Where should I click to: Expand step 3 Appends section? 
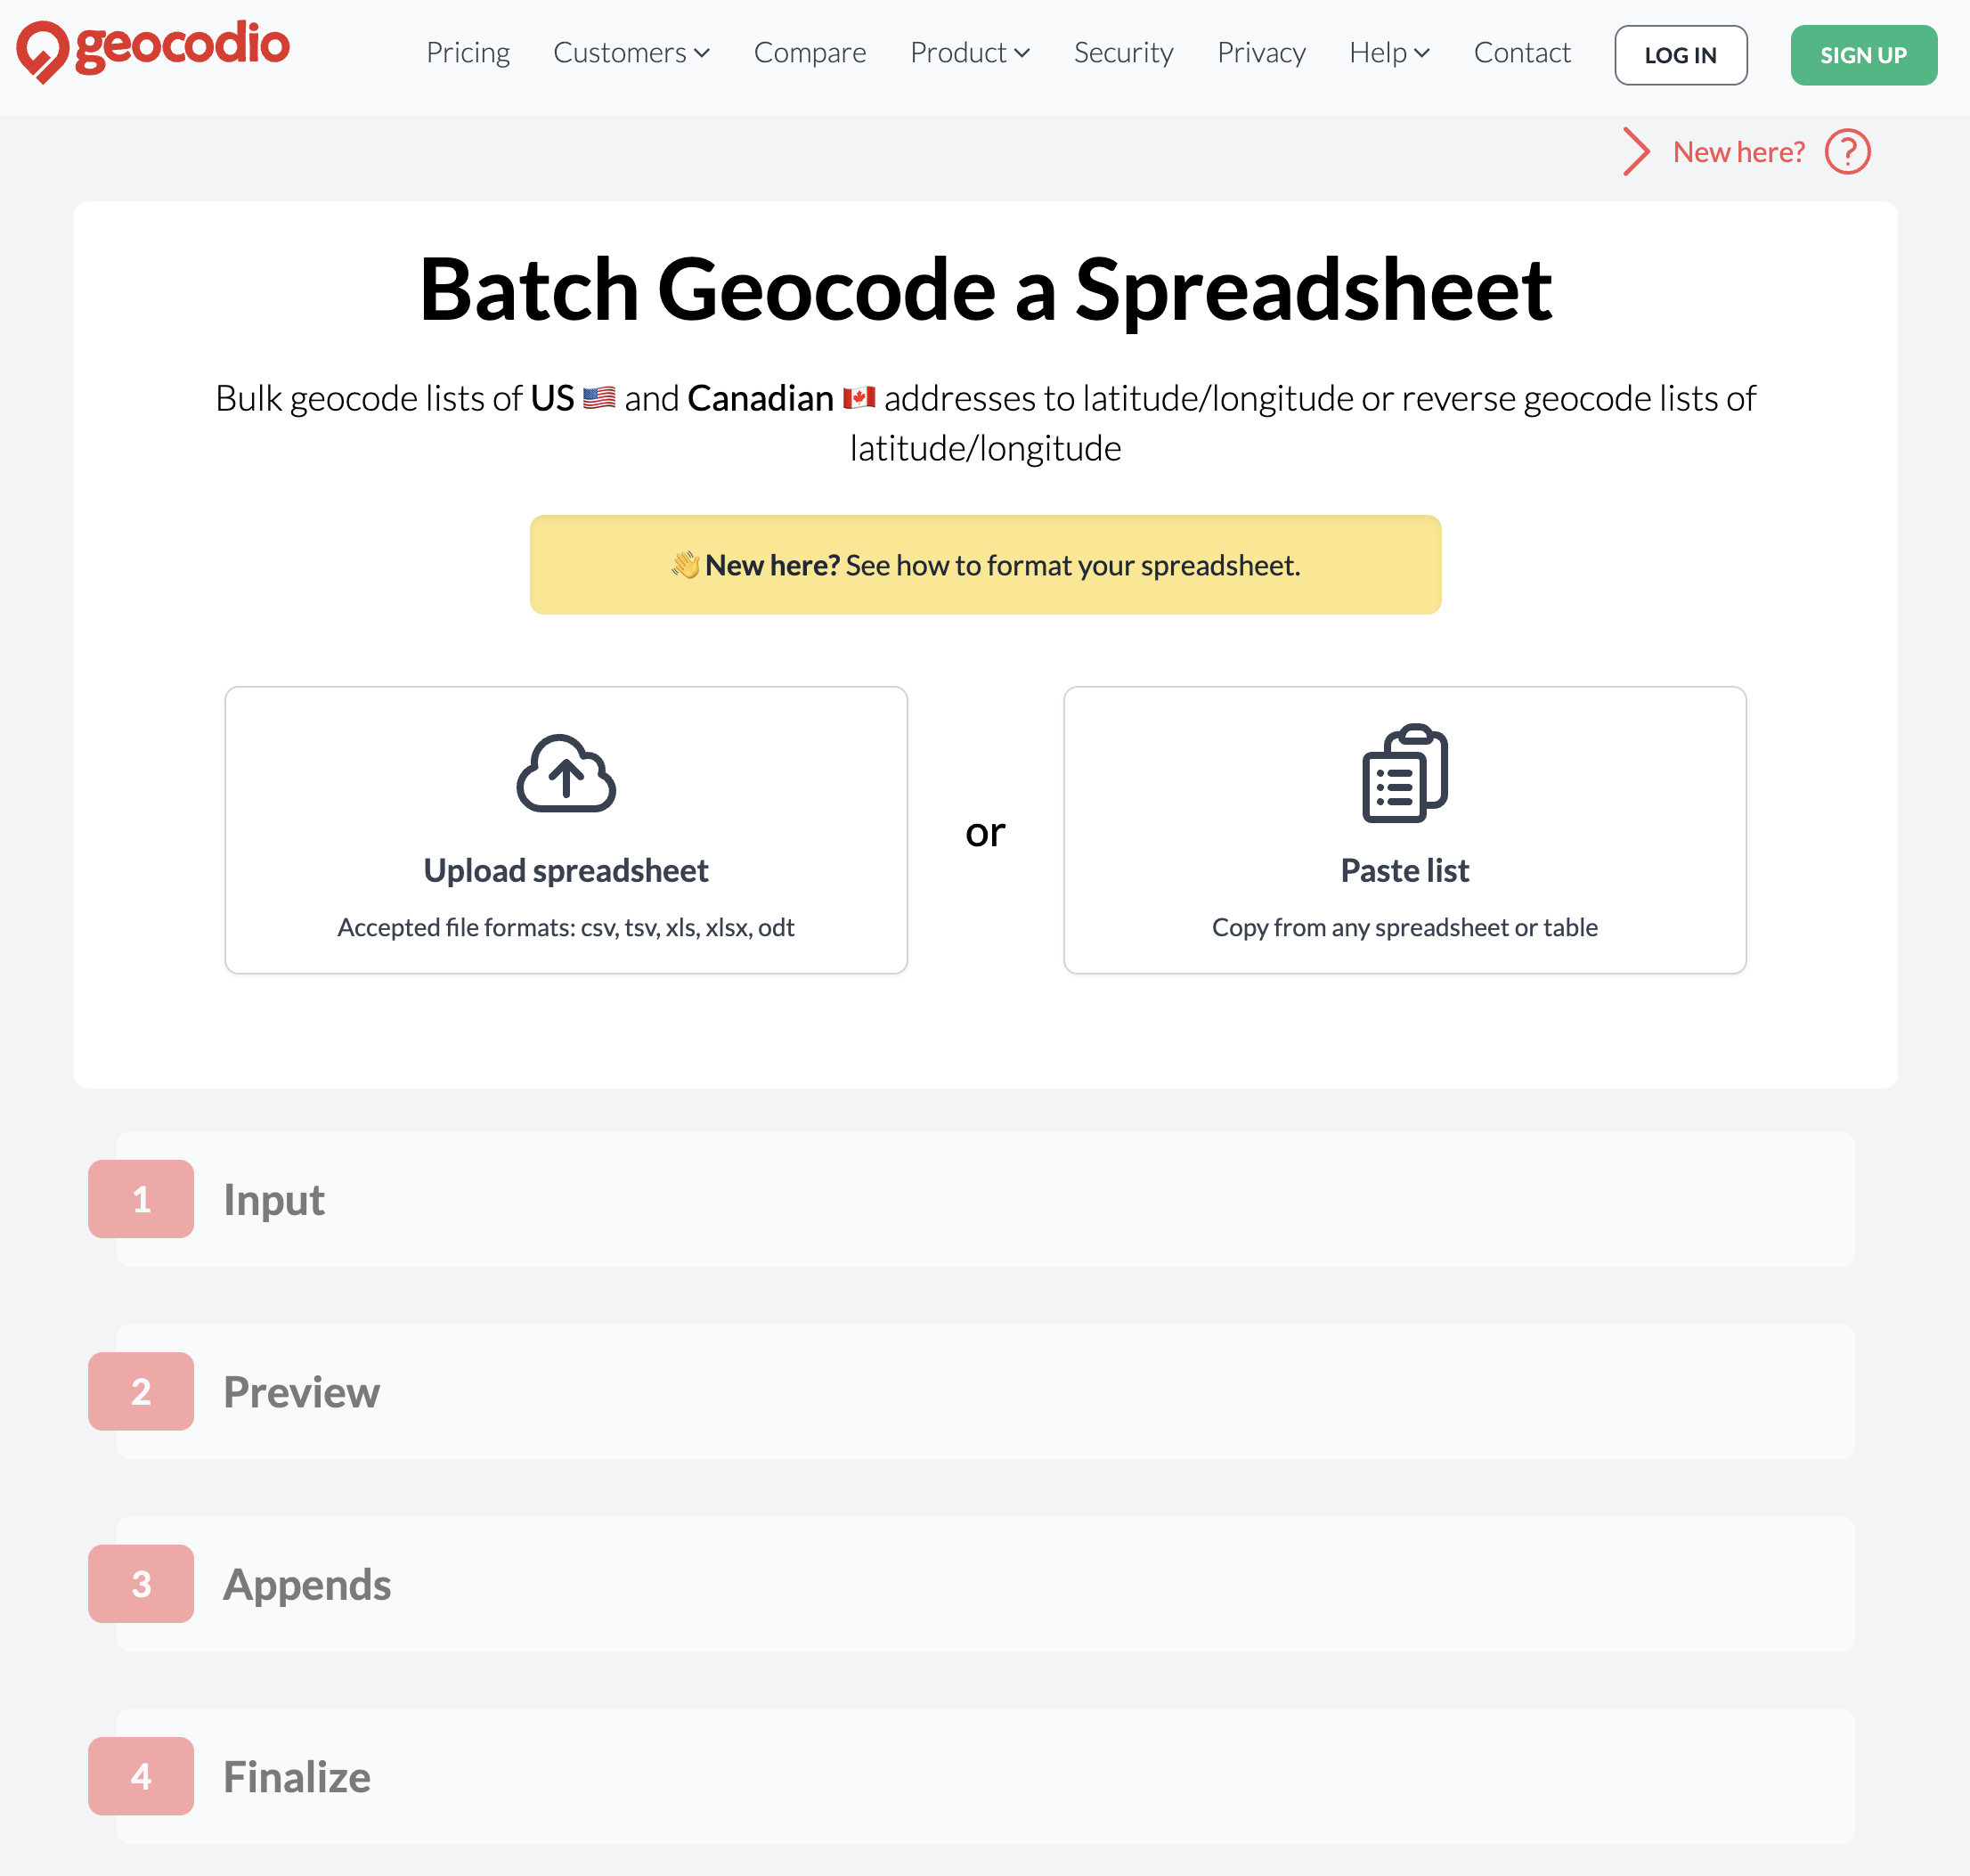tap(307, 1583)
